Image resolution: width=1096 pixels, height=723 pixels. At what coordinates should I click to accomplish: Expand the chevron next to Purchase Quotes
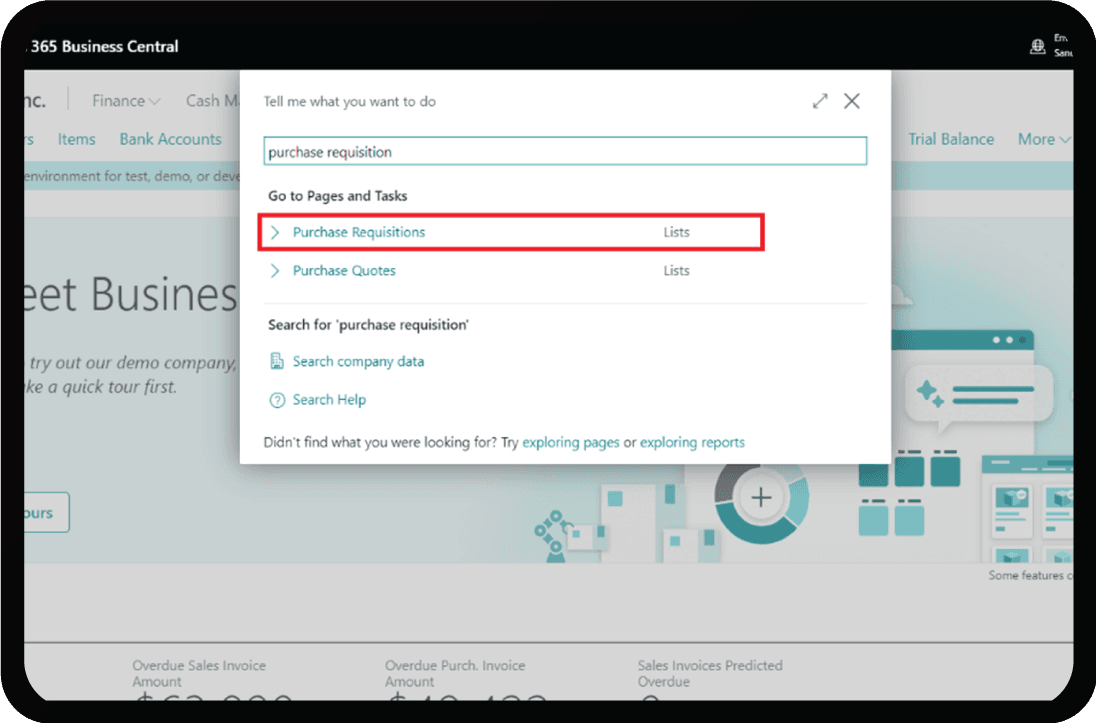coord(274,270)
